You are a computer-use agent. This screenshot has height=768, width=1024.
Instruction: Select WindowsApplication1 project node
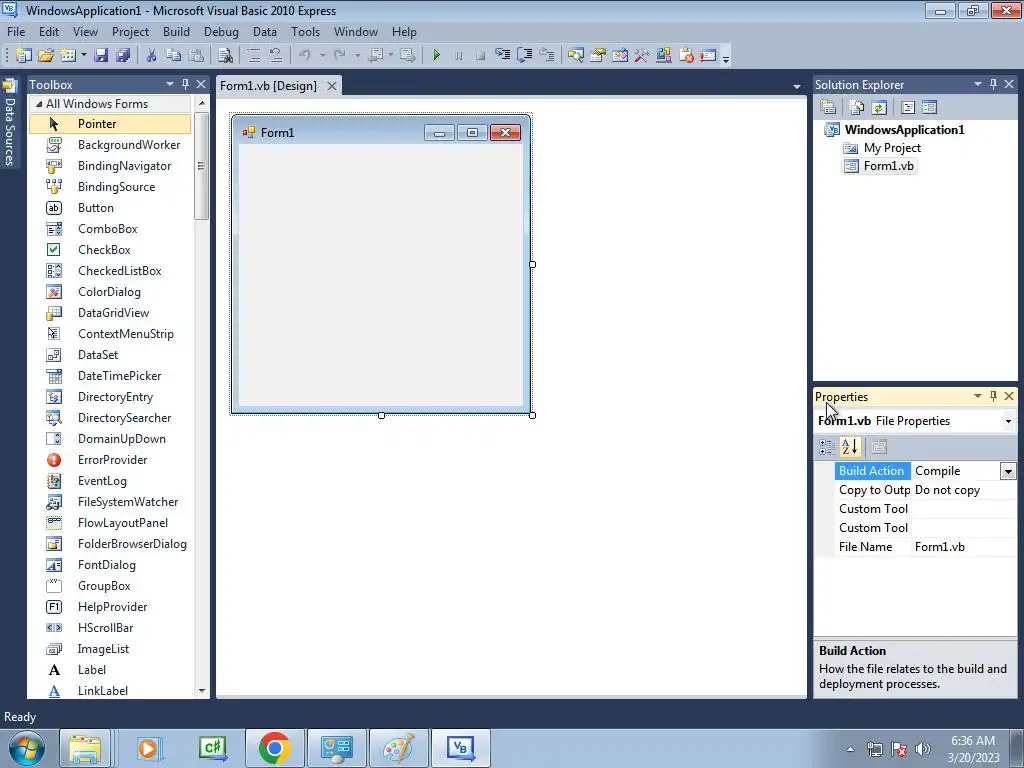pos(904,129)
